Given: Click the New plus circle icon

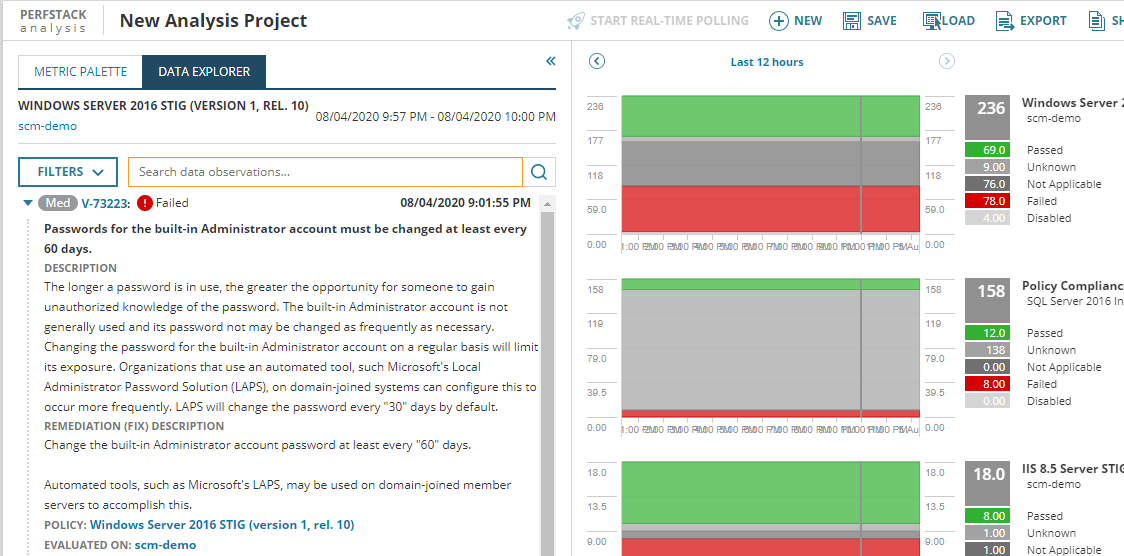Looking at the screenshot, I should [x=778, y=21].
